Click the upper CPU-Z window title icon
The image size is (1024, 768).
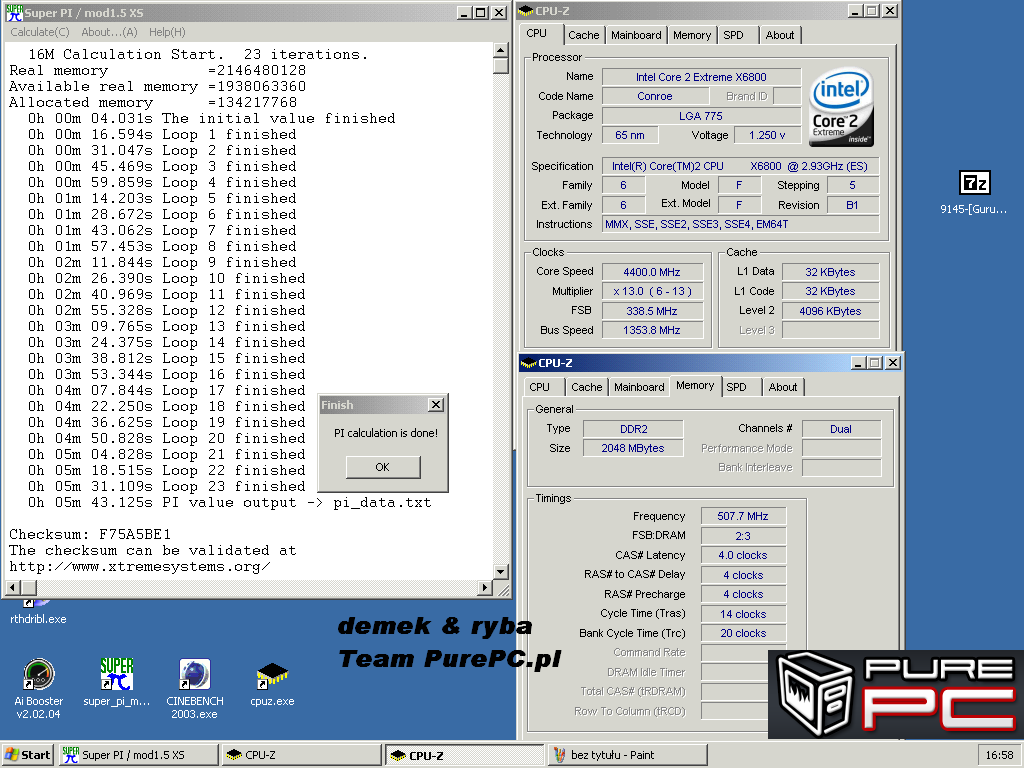click(x=526, y=11)
